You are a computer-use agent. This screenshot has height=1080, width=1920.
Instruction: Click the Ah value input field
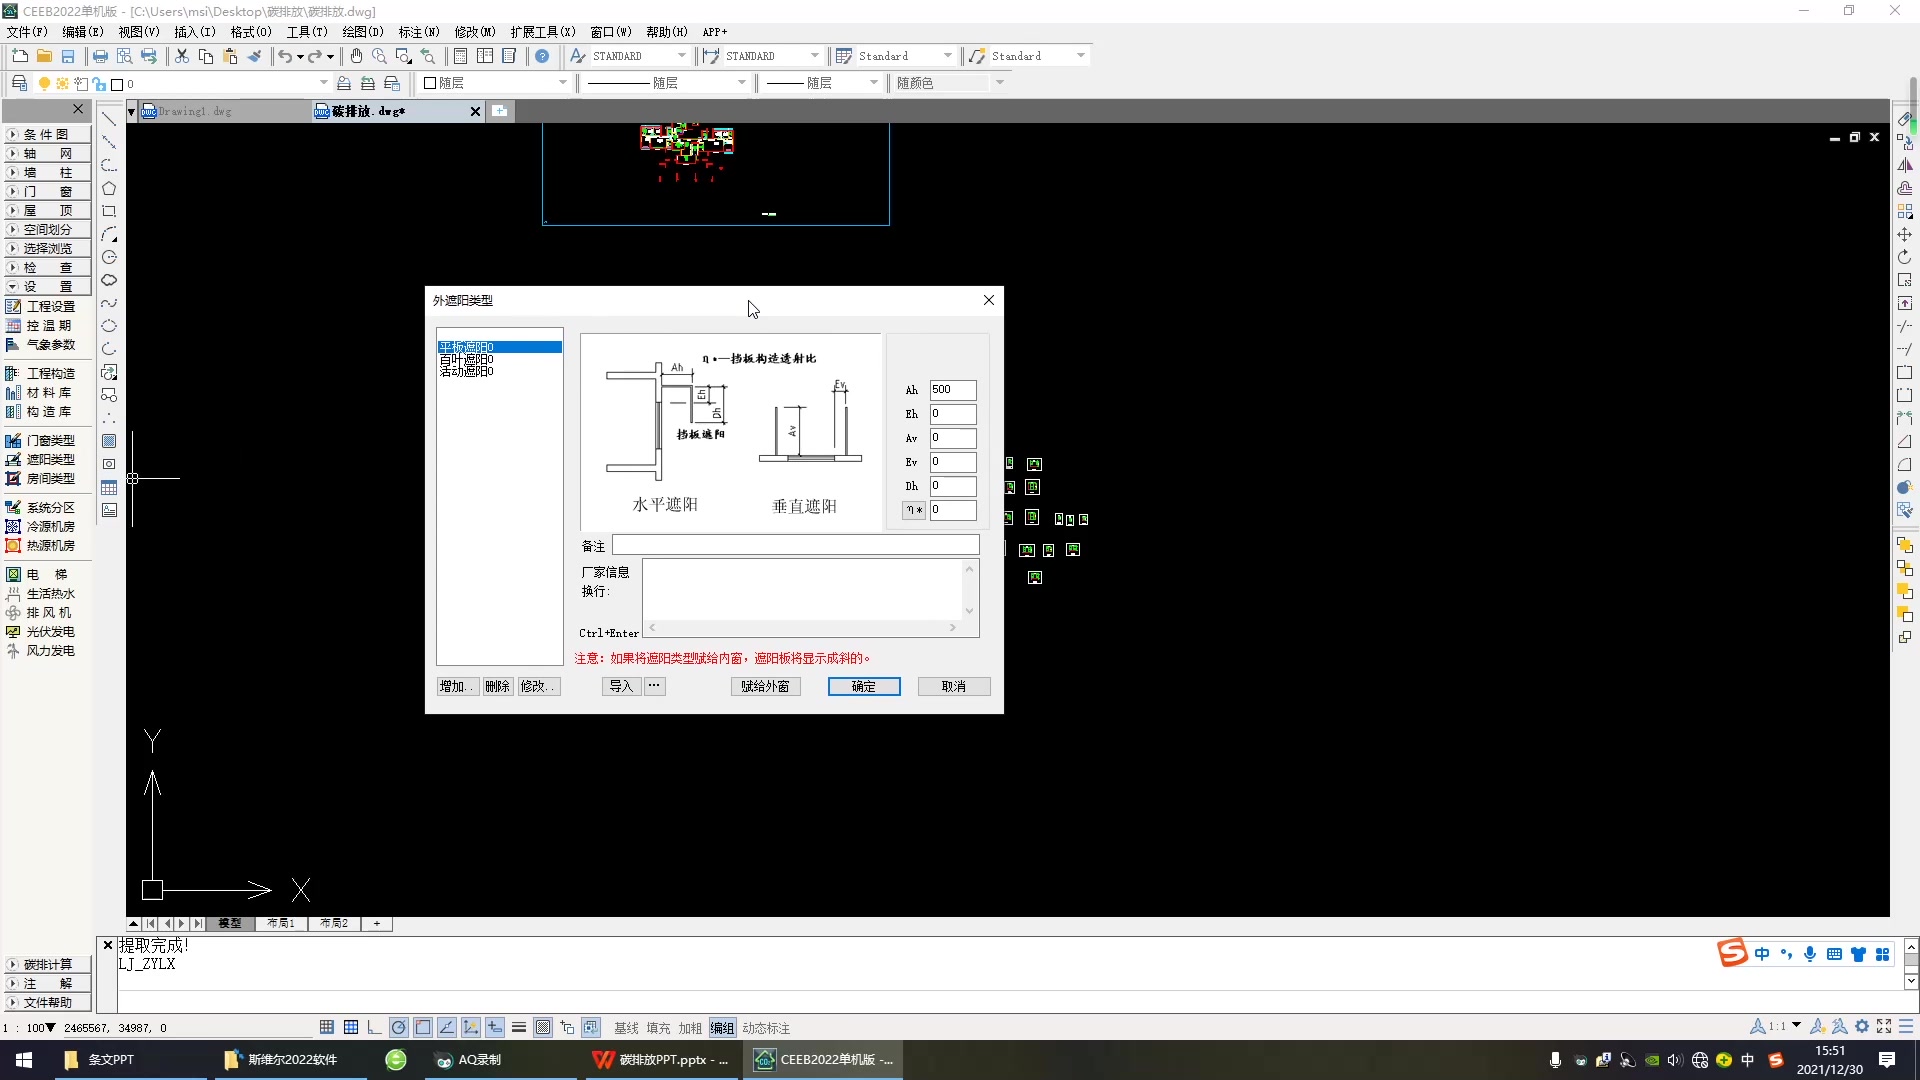point(952,390)
